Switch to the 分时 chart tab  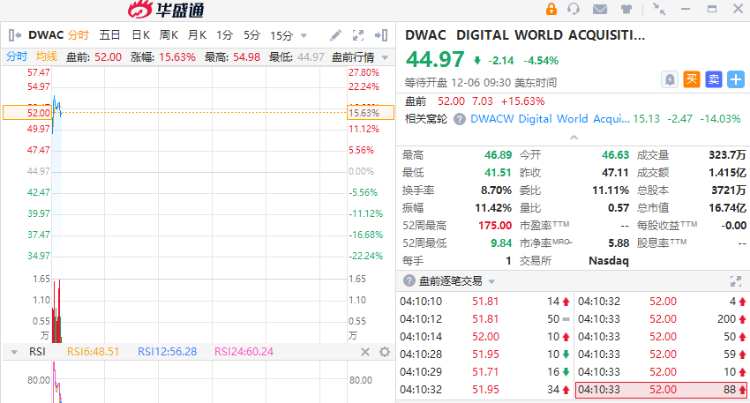pyautogui.click(x=78, y=35)
